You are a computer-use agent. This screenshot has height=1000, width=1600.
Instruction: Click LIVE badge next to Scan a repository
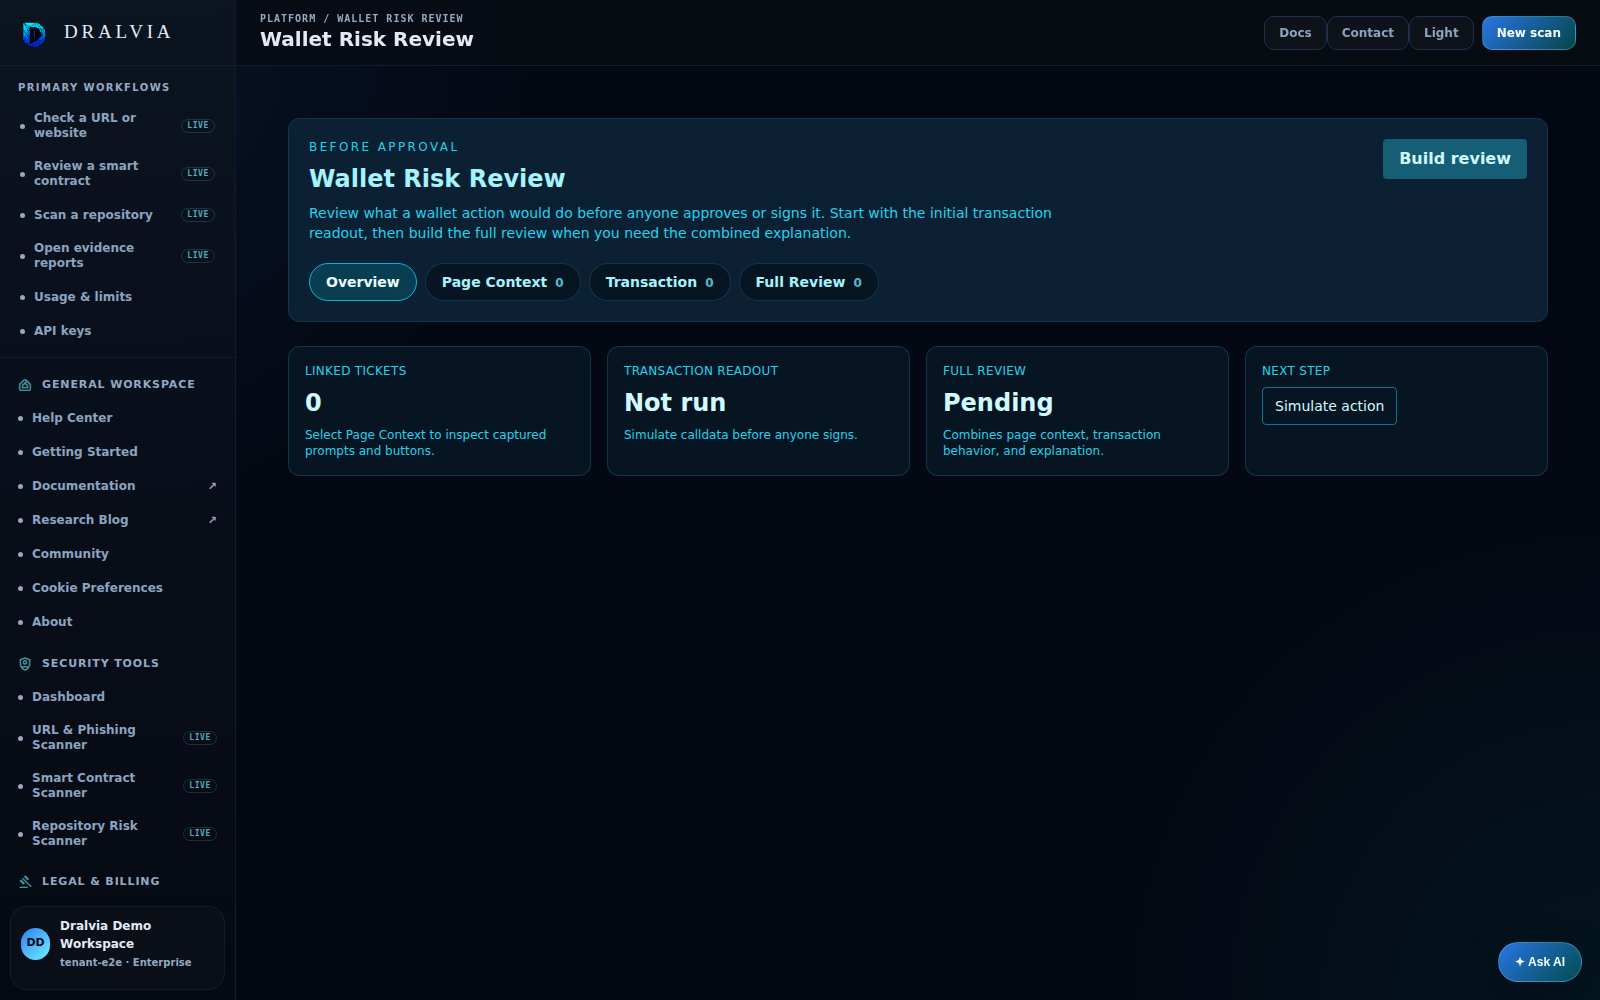198,214
